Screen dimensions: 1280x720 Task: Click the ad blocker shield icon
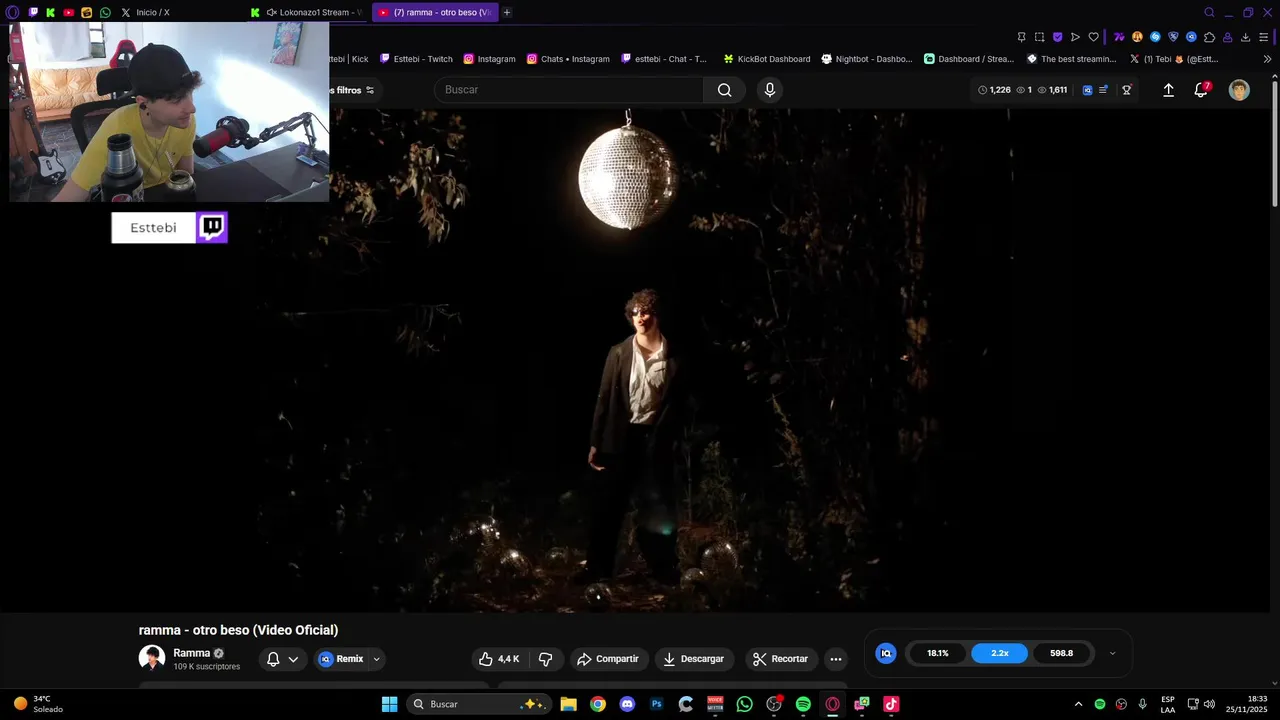(x=1057, y=37)
